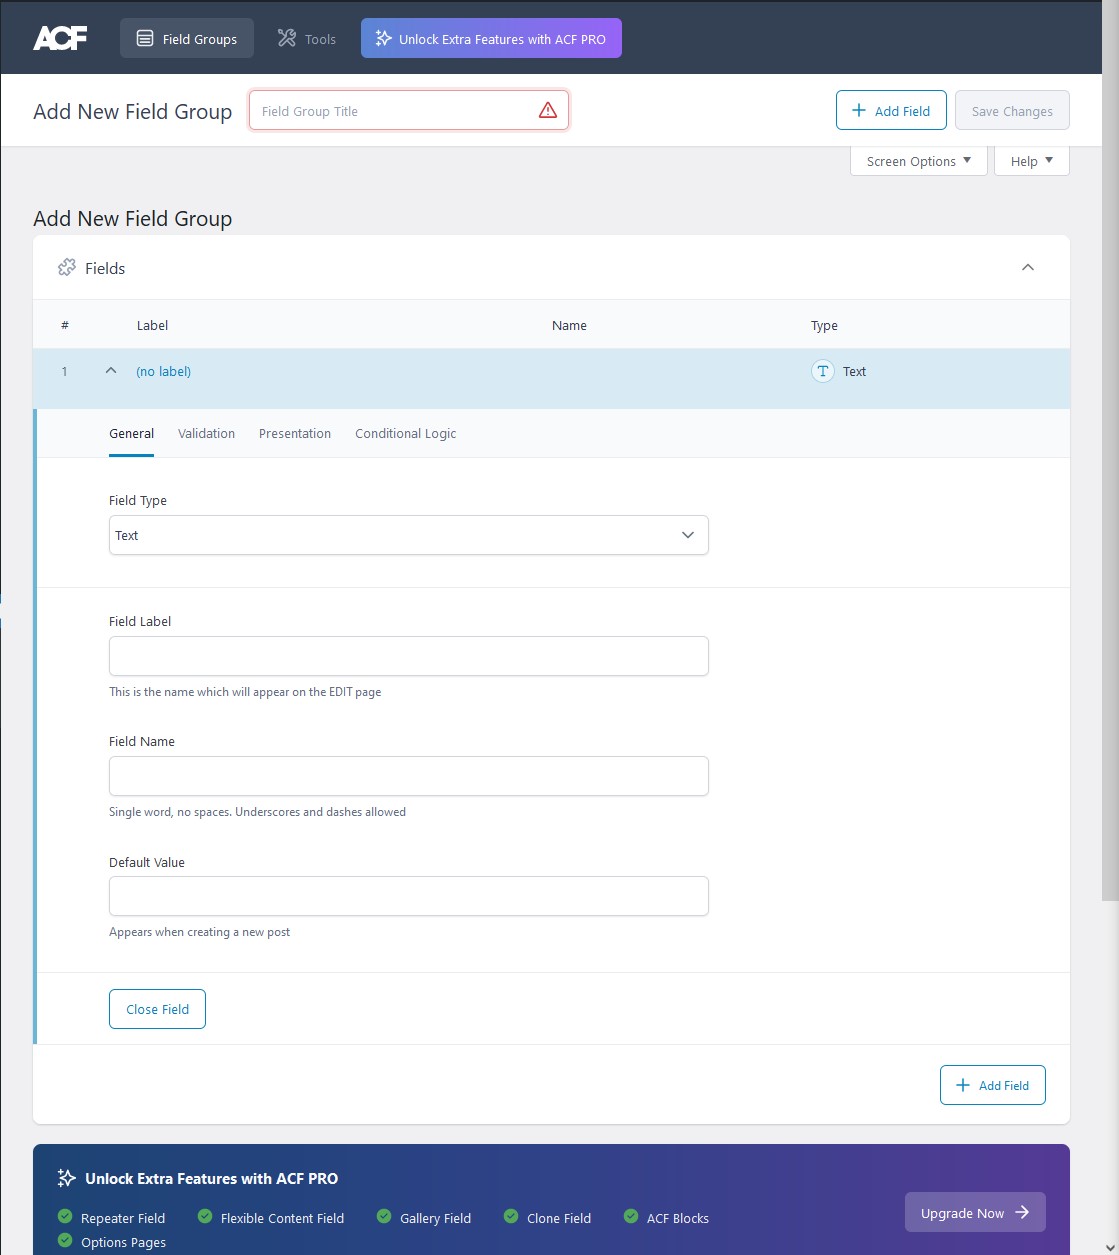Open the (no label) field link

(163, 371)
